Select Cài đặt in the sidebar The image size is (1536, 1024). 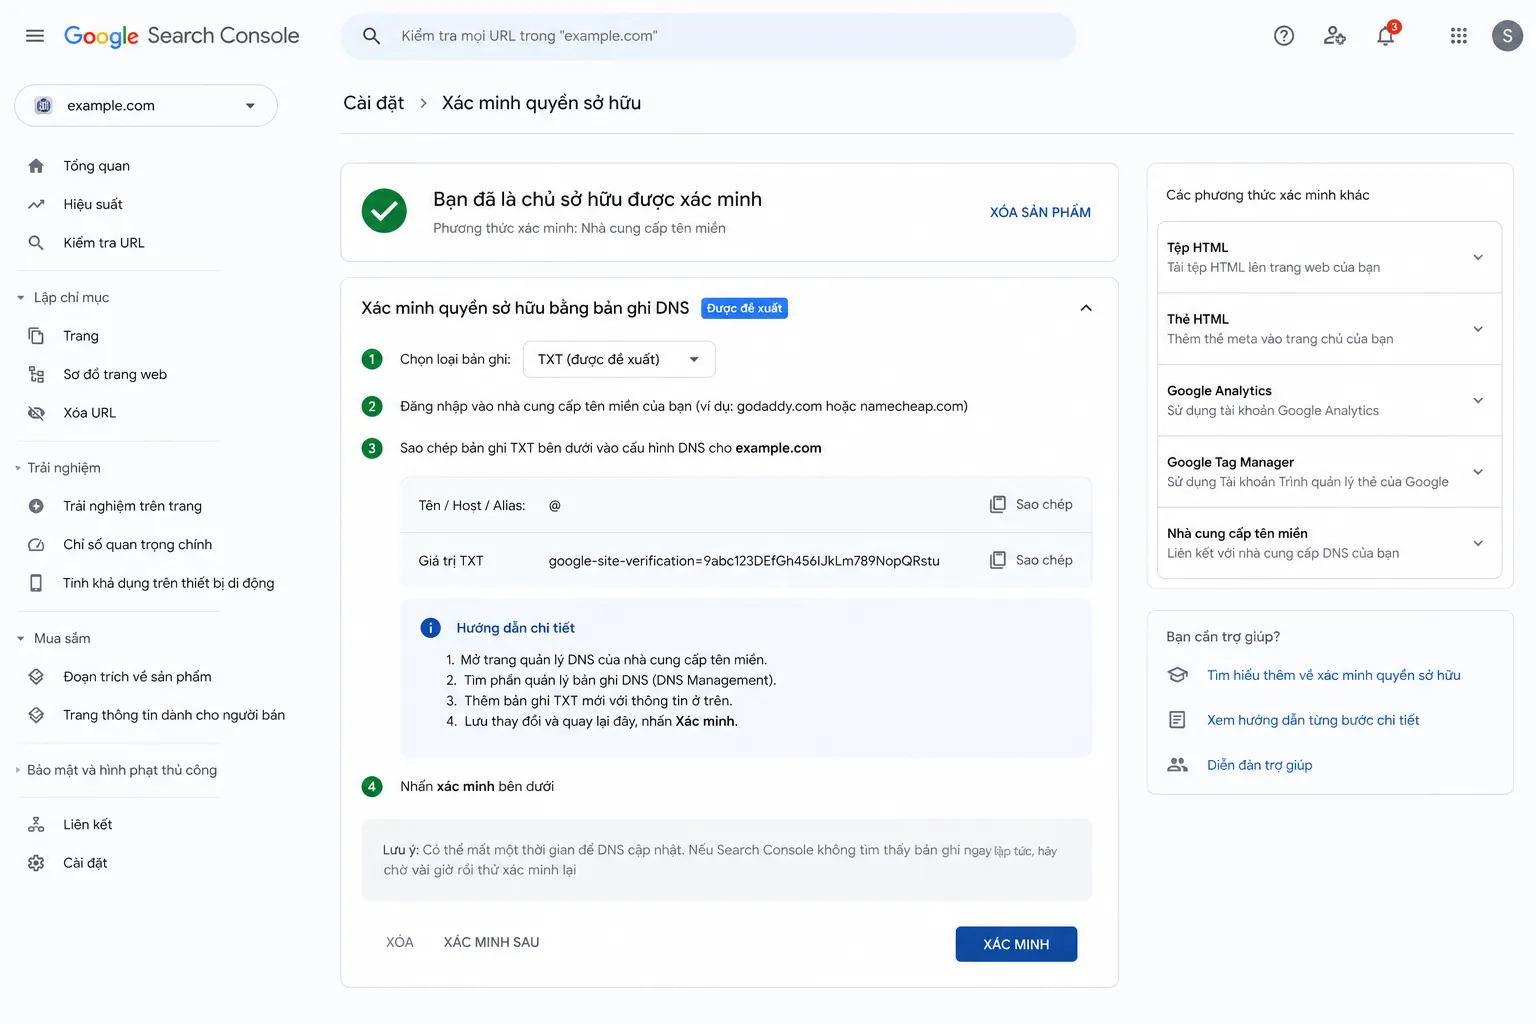(85, 863)
